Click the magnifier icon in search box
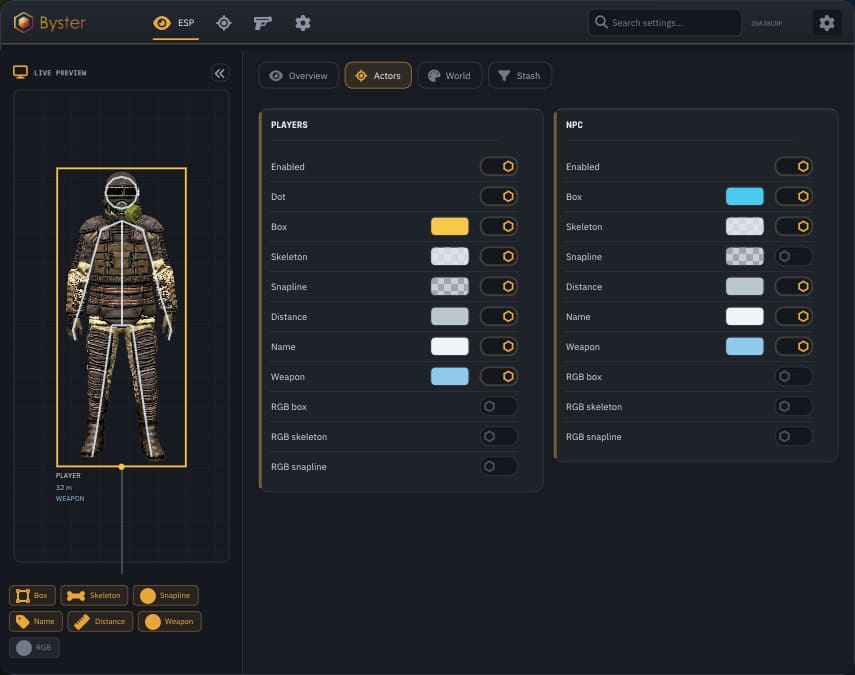Viewport: 855px width, 675px height. pyautogui.click(x=601, y=22)
